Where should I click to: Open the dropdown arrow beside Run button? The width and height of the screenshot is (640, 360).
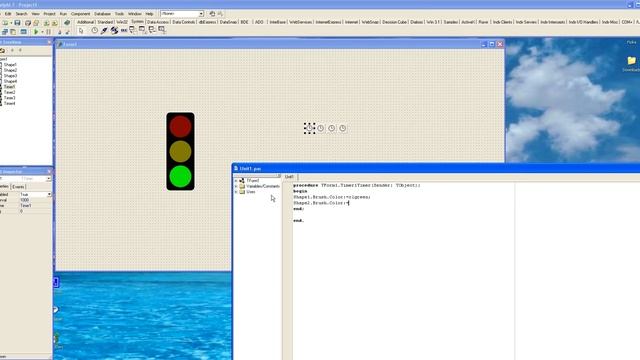[x=42, y=31]
